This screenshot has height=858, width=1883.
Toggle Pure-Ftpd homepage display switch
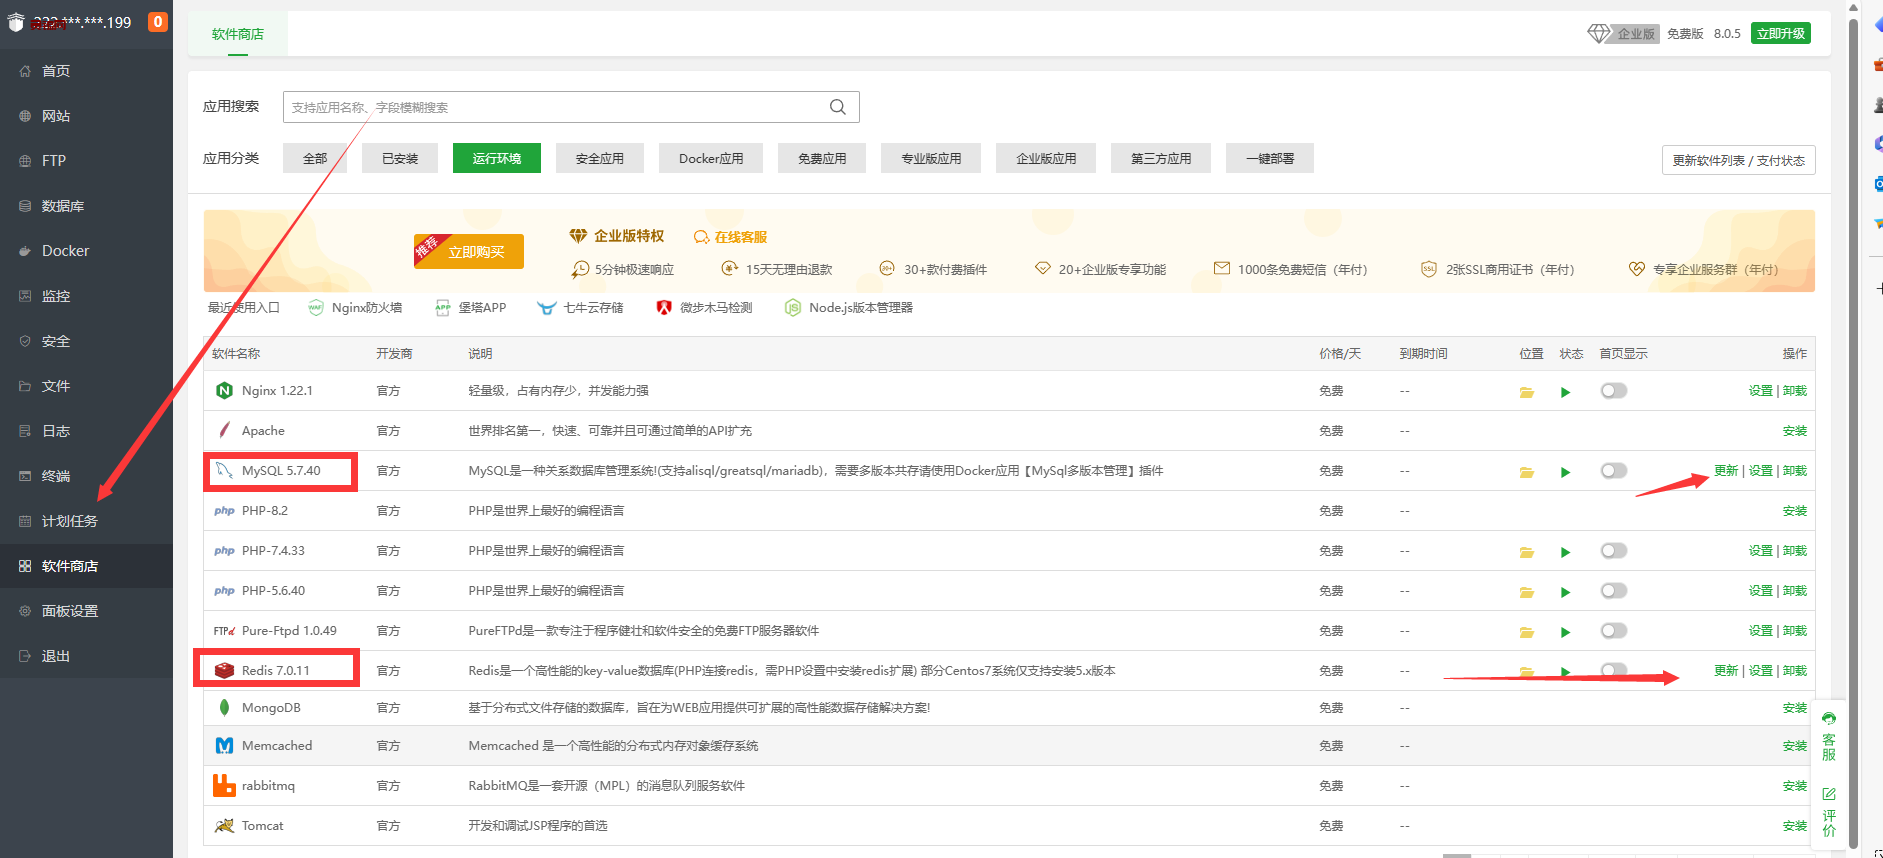pyautogui.click(x=1613, y=631)
